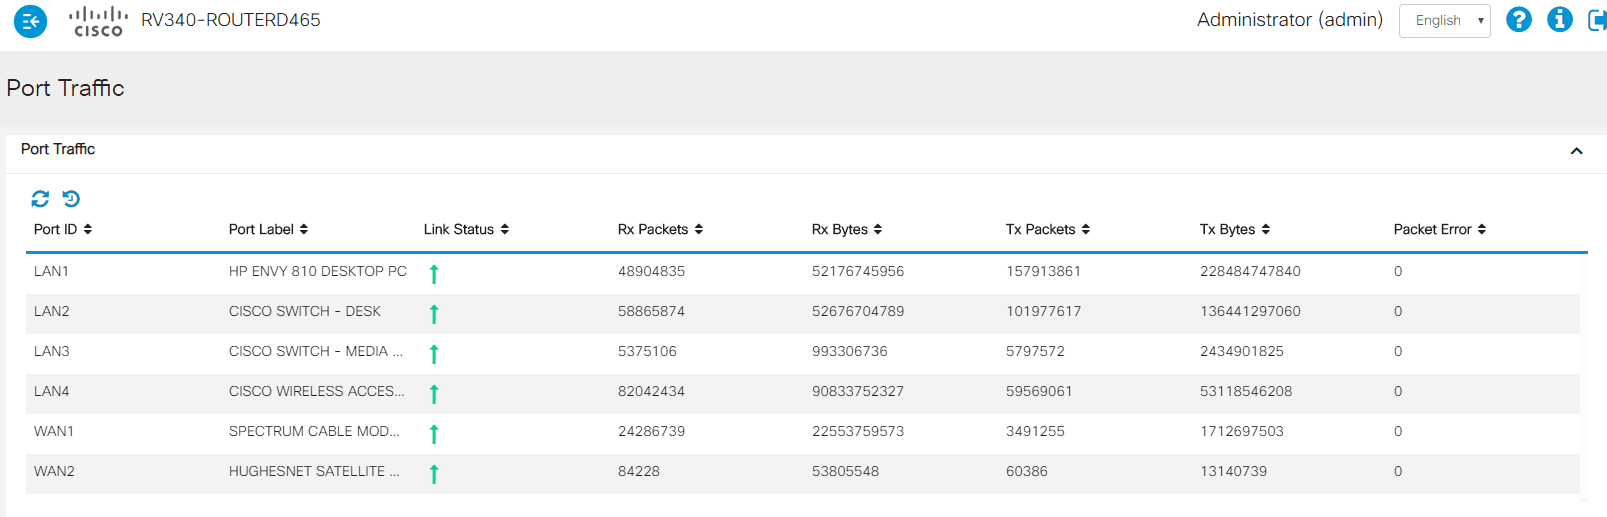Collapse the Port Traffic section chevron
The image size is (1607, 517).
[1576, 151]
